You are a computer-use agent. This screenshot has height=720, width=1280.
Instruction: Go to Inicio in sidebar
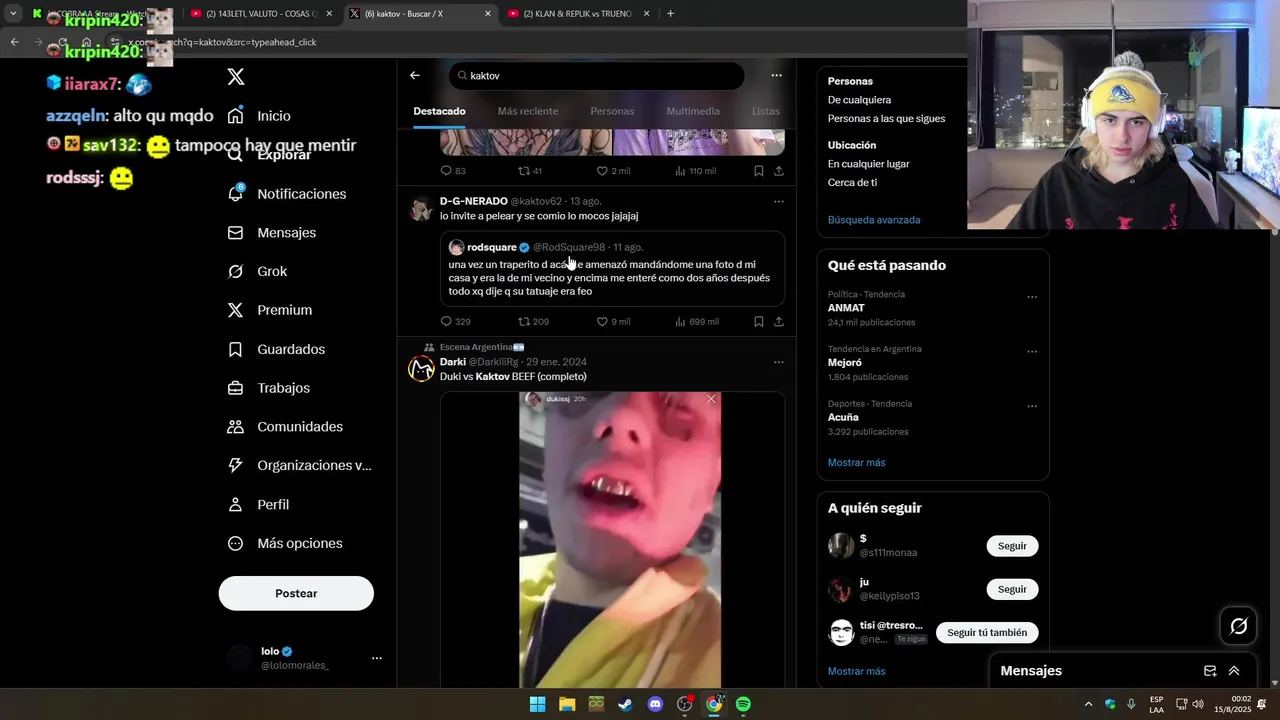[x=259, y=116]
